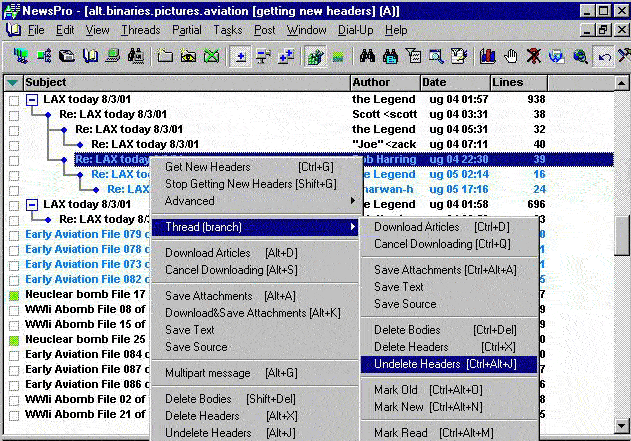Image resolution: width=631 pixels, height=441 pixels.
Task: Click the undo arrow toolbar icon
Action: [604, 56]
